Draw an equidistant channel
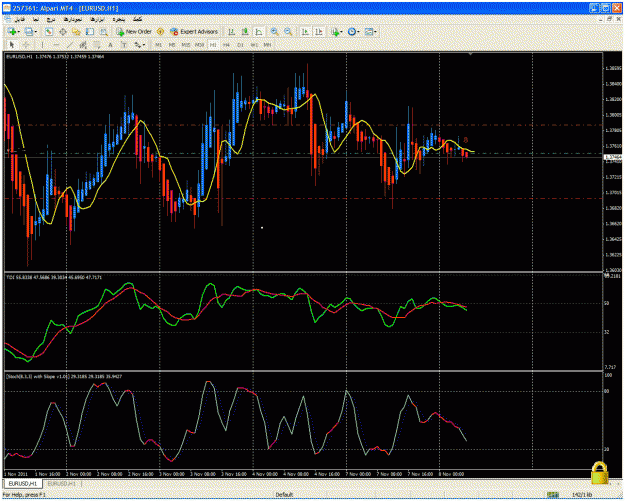This screenshot has height=501, width=625. (83, 45)
